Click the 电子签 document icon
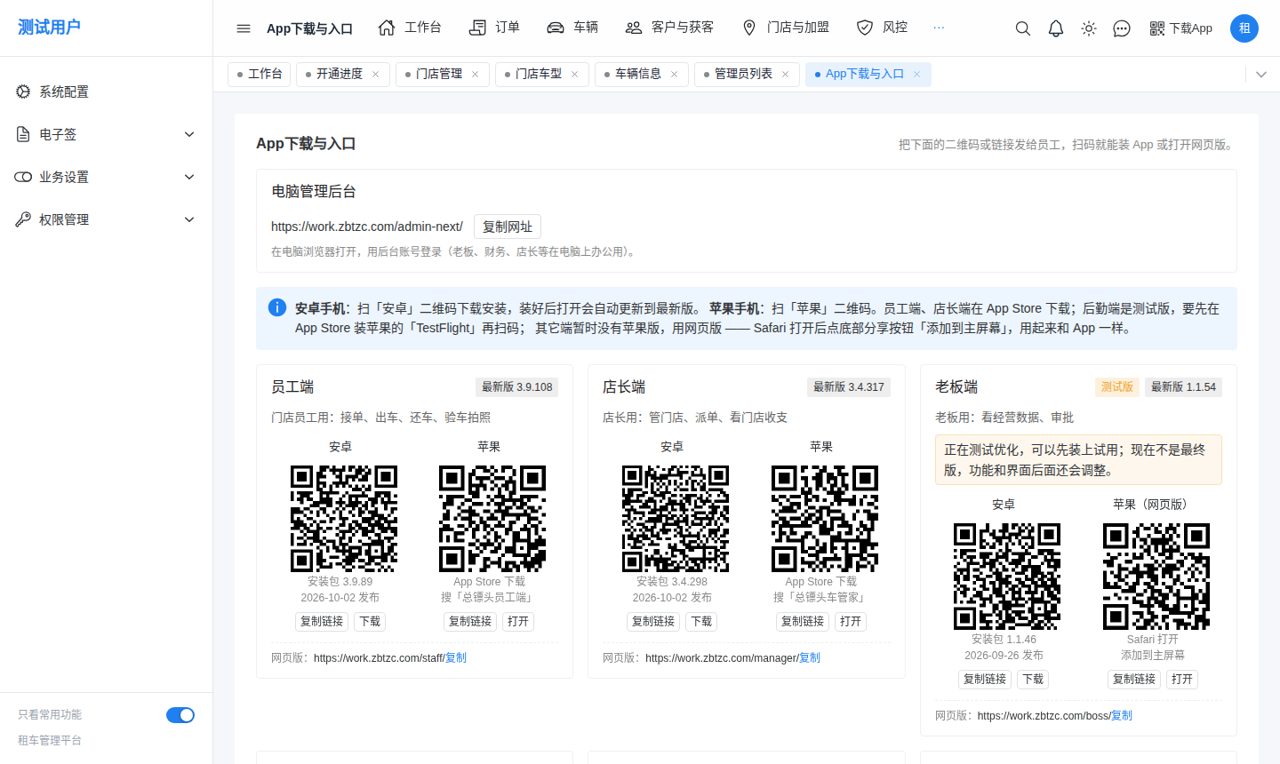This screenshot has width=1280, height=764. [23, 134]
